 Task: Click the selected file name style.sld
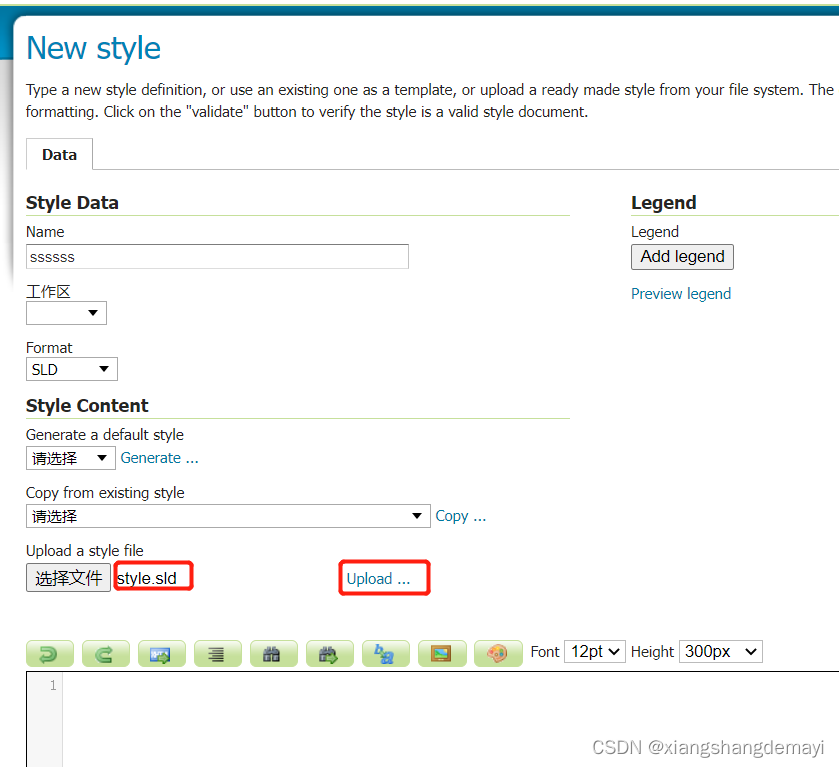click(147, 578)
